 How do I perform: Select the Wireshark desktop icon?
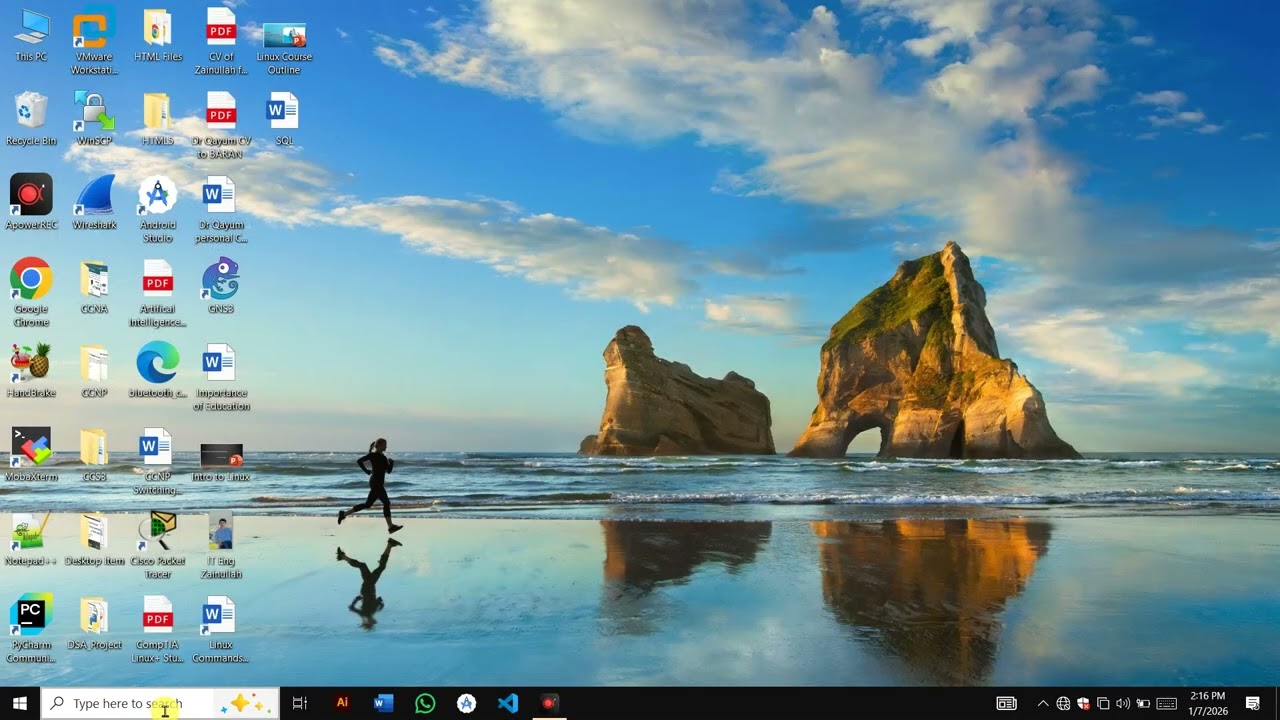pyautogui.click(x=94, y=203)
